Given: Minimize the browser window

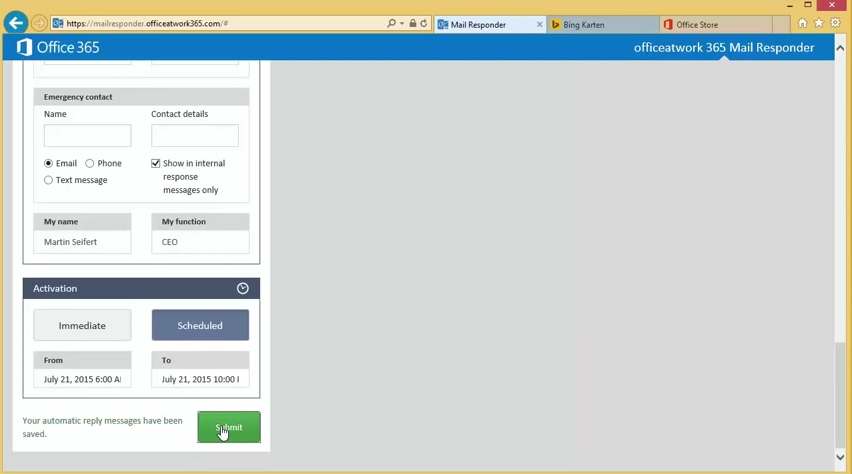Looking at the screenshot, I should tap(790, 5).
